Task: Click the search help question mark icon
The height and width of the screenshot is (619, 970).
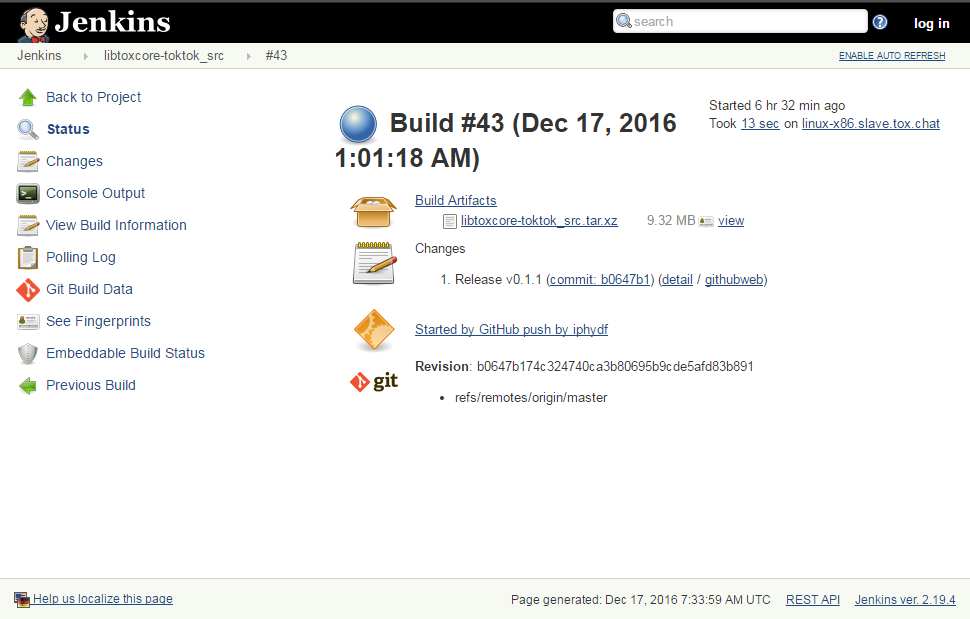Action: pyautogui.click(x=880, y=22)
